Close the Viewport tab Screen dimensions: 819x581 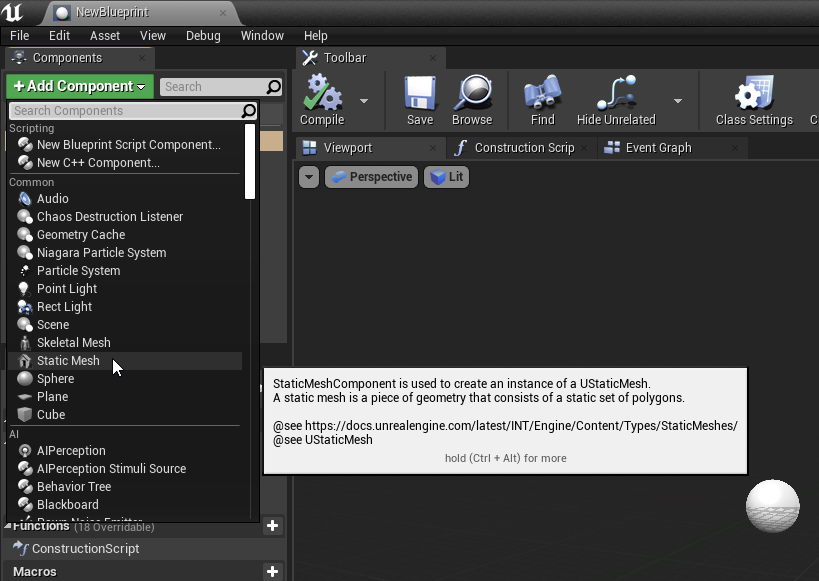click(432, 148)
